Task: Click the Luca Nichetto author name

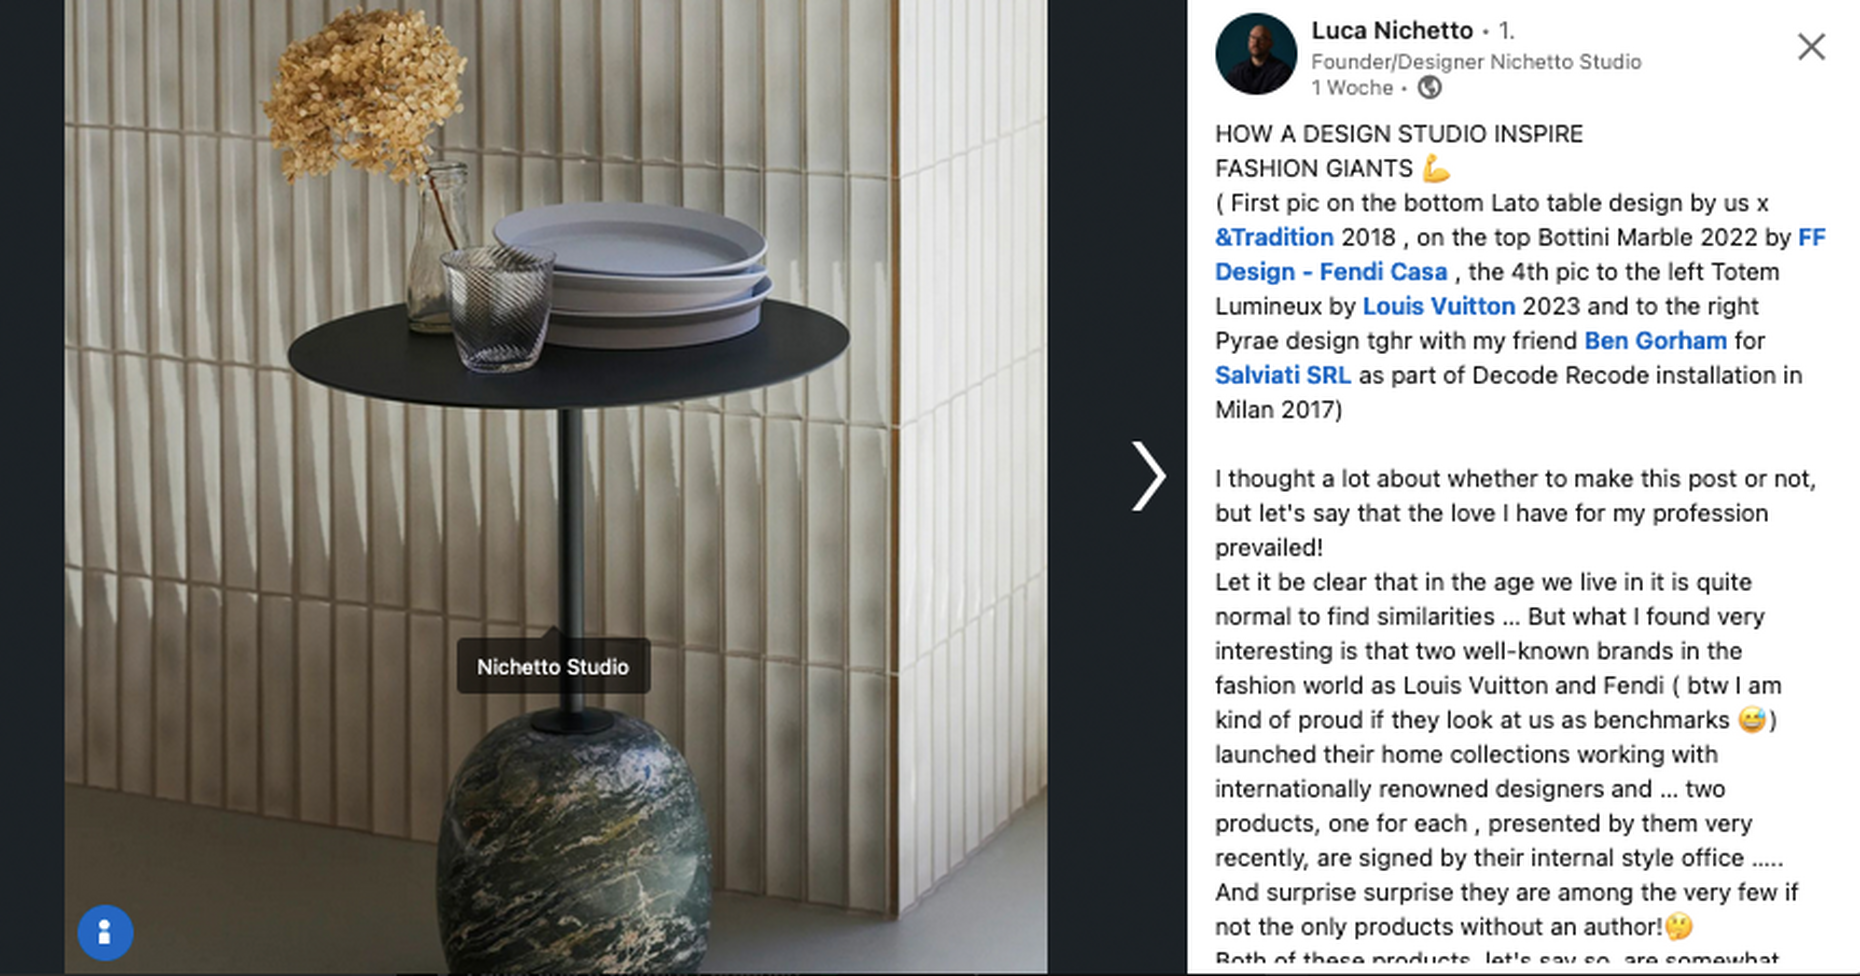Action: click(1392, 31)
